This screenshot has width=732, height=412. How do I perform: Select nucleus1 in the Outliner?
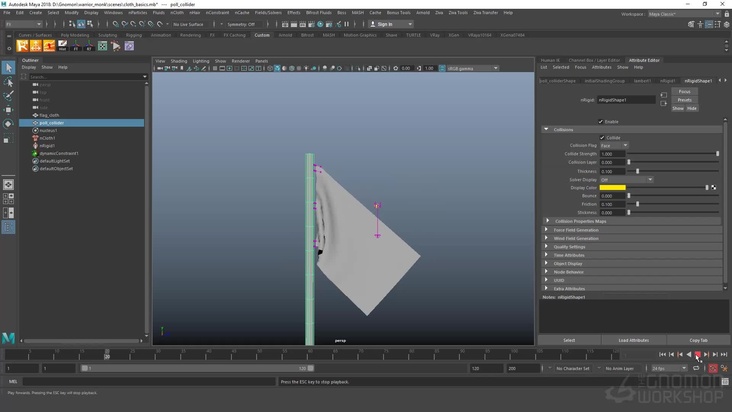[48, 130]
